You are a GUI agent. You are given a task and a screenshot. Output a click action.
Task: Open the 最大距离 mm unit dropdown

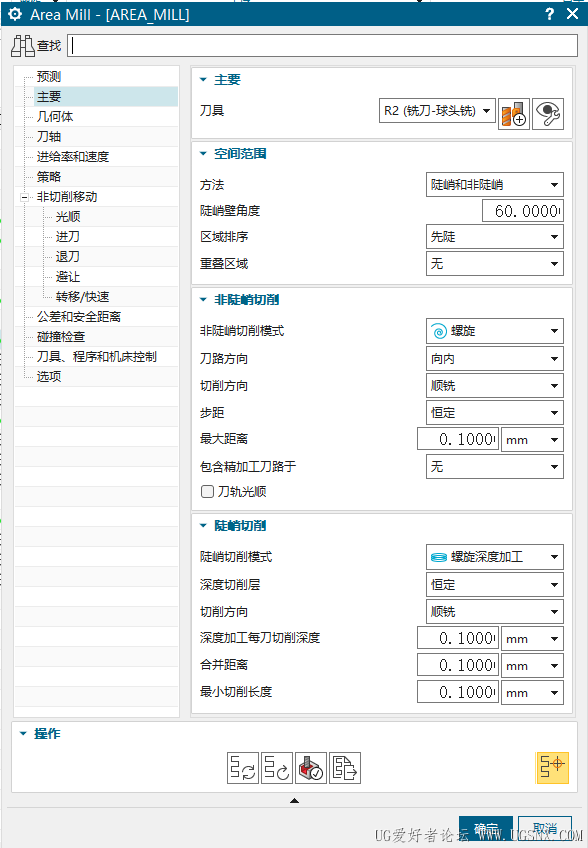point(532,440)
